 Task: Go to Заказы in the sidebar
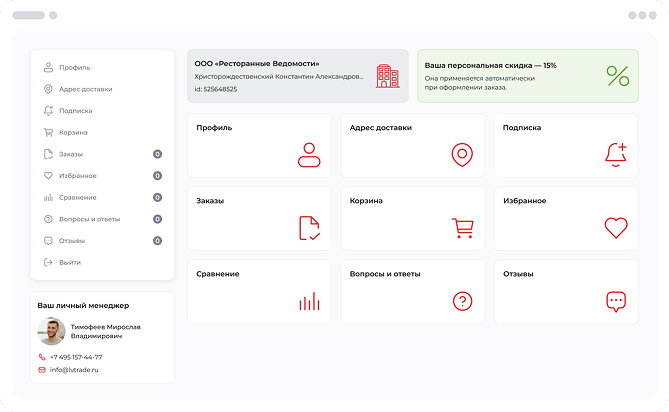coord(70,154)
